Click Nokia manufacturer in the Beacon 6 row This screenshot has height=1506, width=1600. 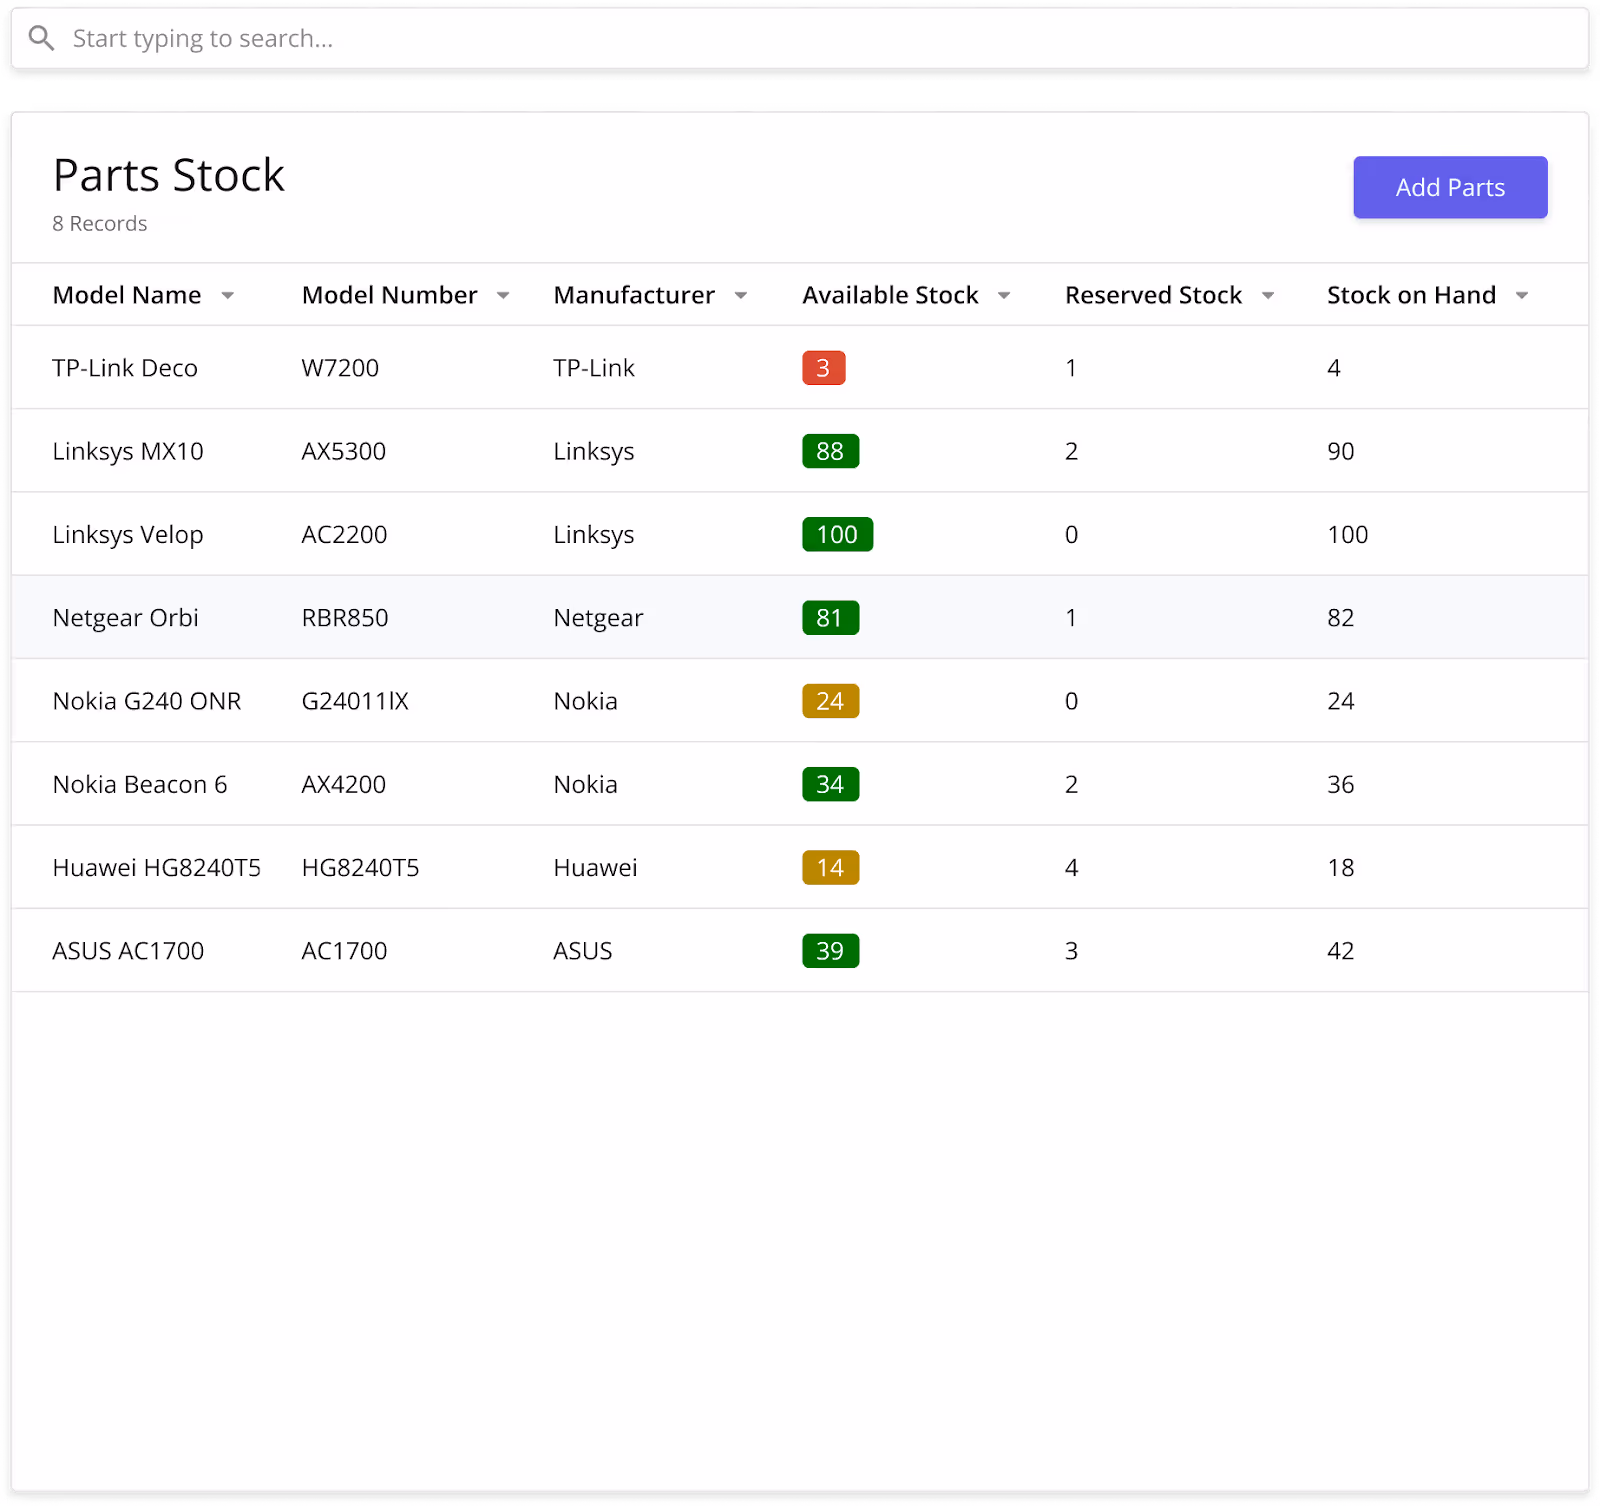585,784
